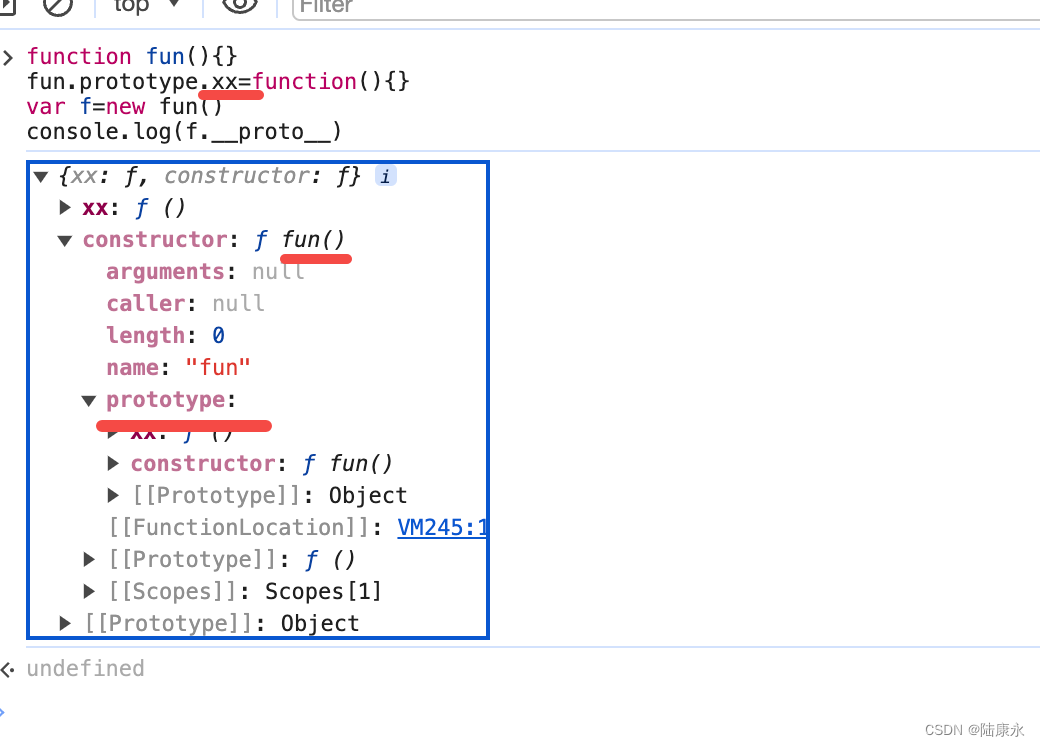Expand '[[Prototype]]: Object' under prototype node

[x=113, y=495]
